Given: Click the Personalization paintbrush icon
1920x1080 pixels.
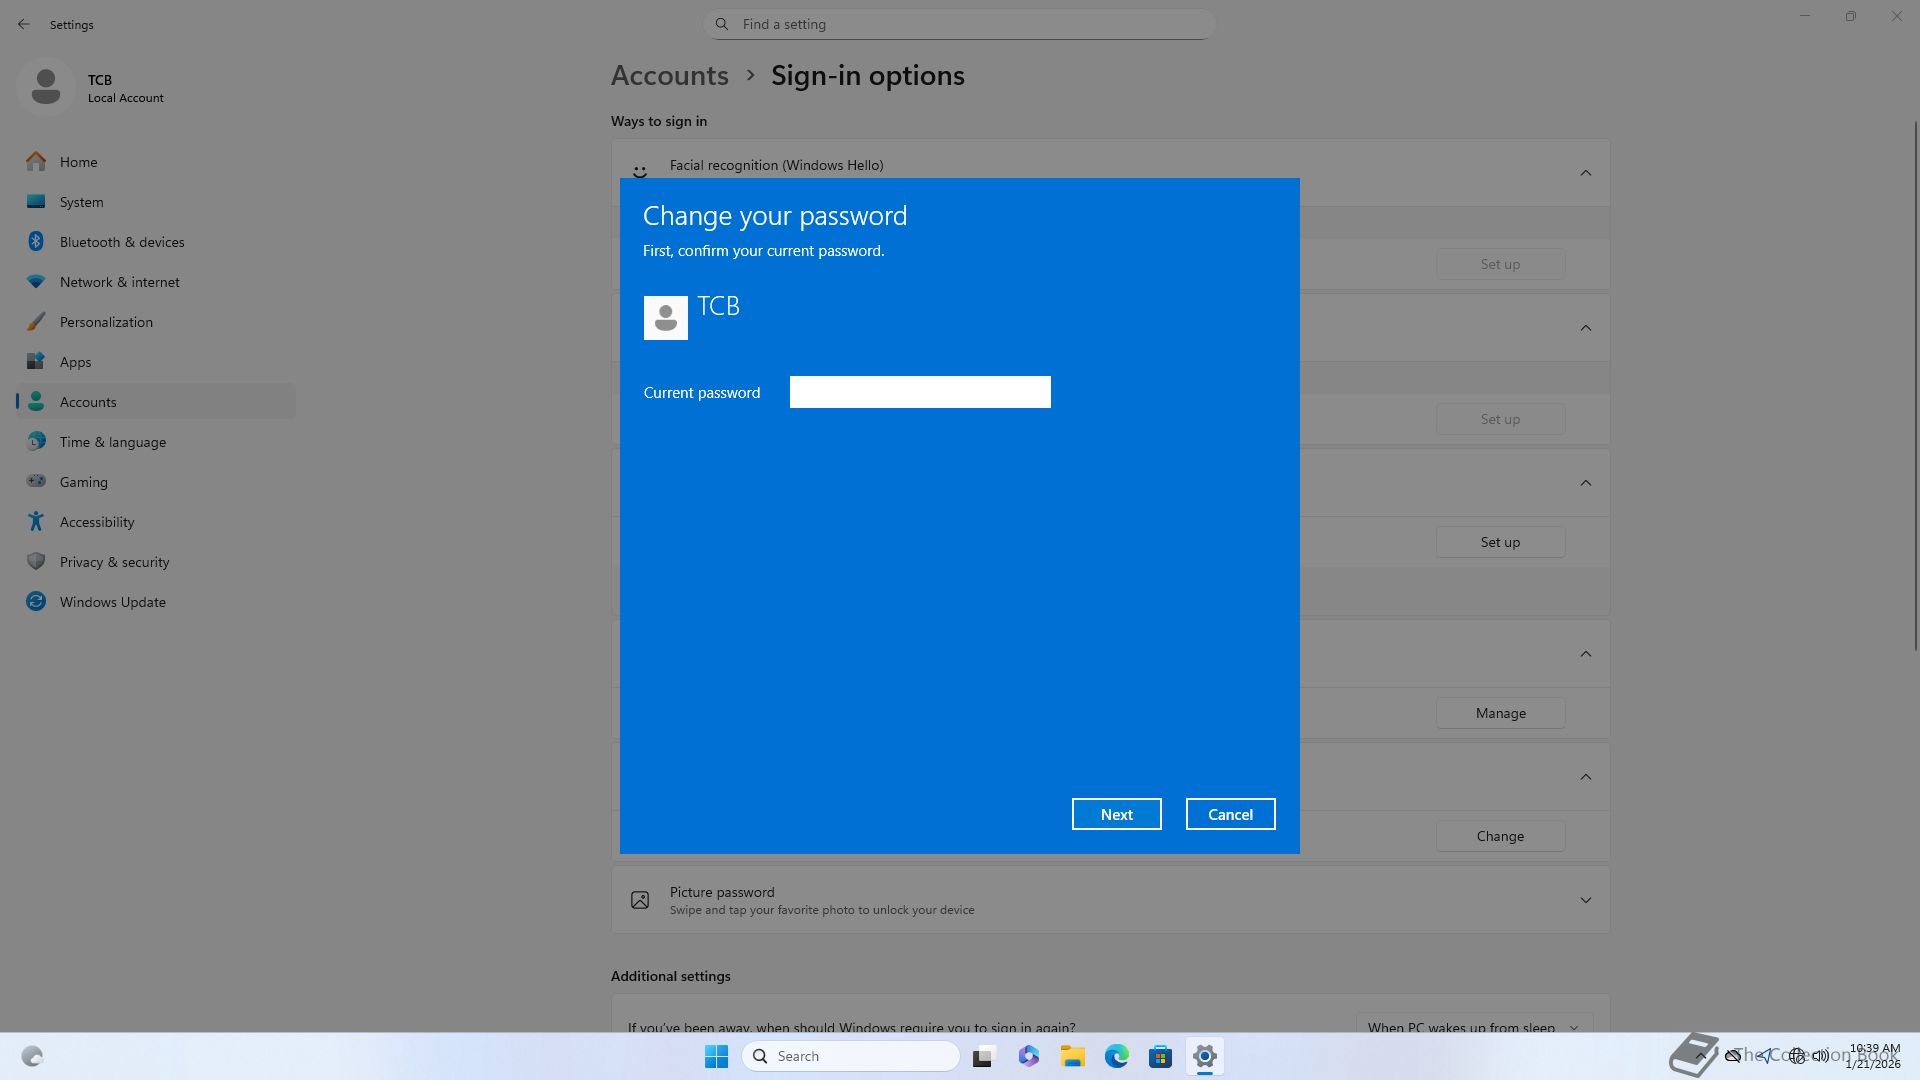Looking at the screenshot, I should [36, 322].
